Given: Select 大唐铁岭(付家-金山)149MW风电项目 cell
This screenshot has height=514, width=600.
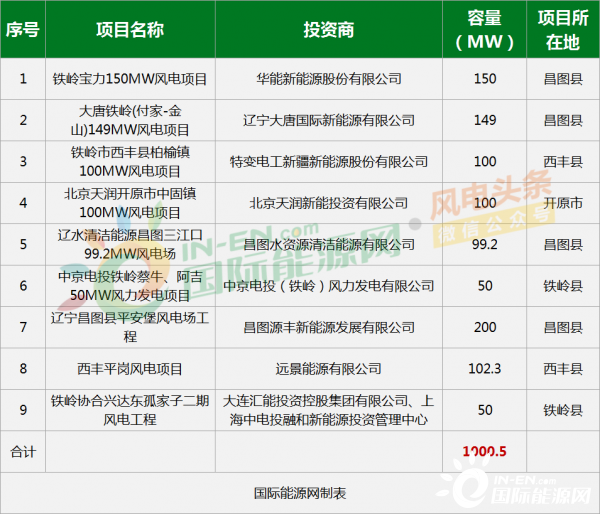Looking at the screenshot, I should tap(130, 120).
